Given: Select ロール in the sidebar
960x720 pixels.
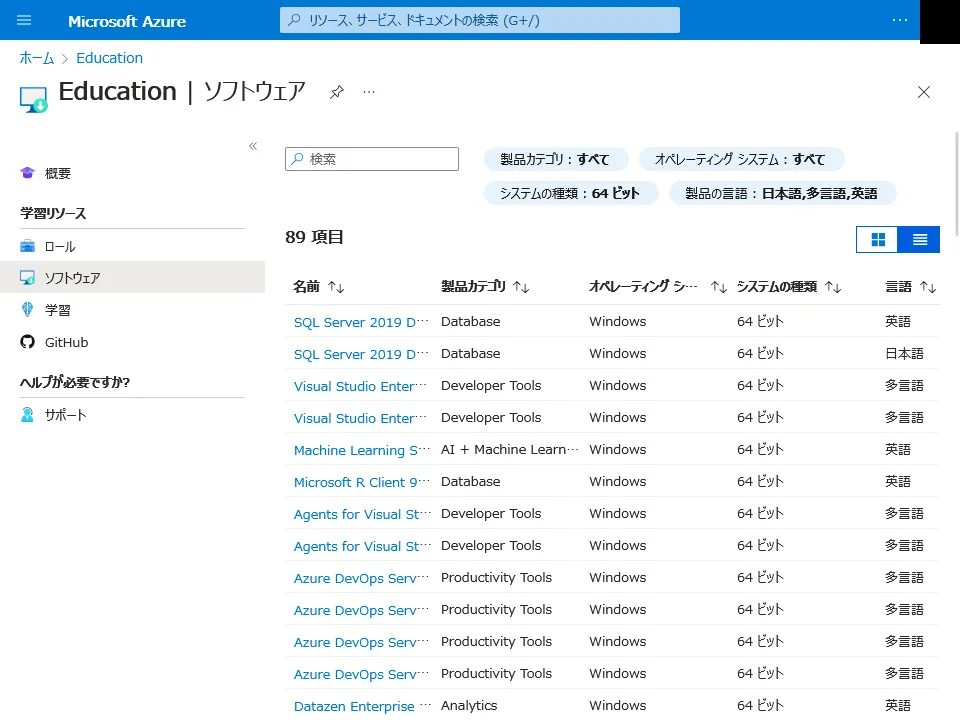Looking at the screenshot, I should (60, 246).
